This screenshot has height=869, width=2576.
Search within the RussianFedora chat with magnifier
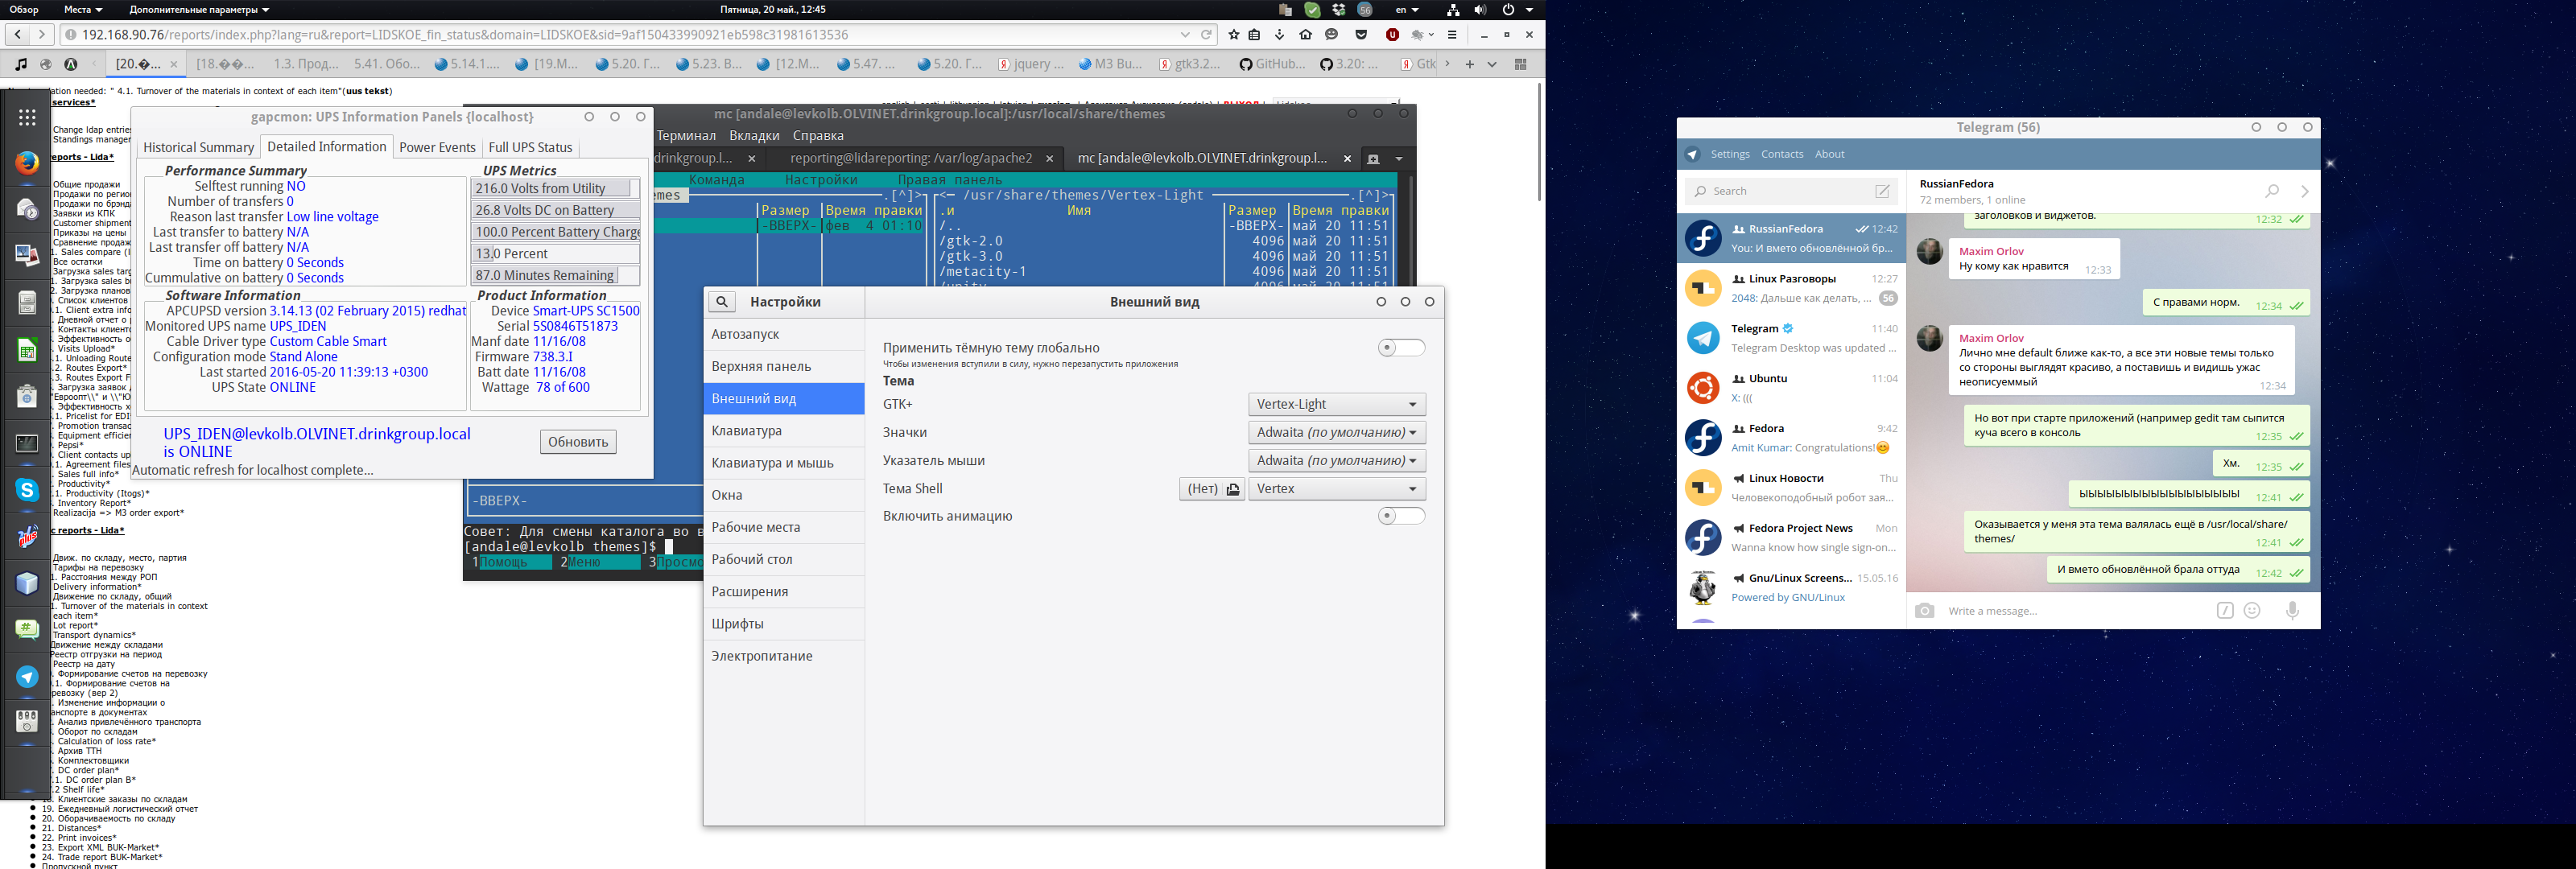(2272, 191)
